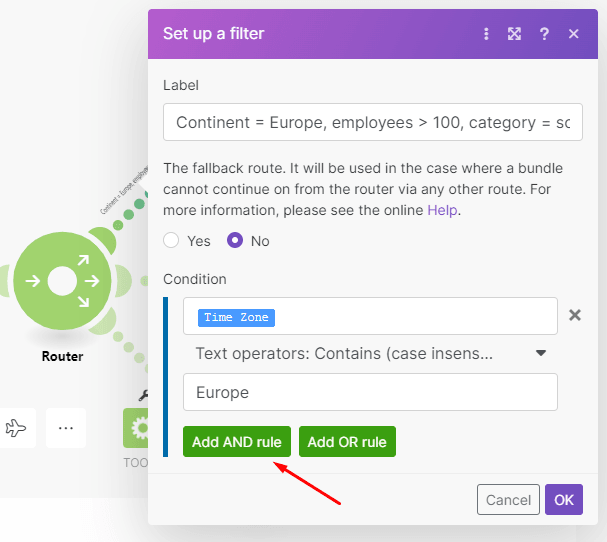Screen dimensions: 607x542
Task: Open the online Help link
Action: tap(441, 211)
